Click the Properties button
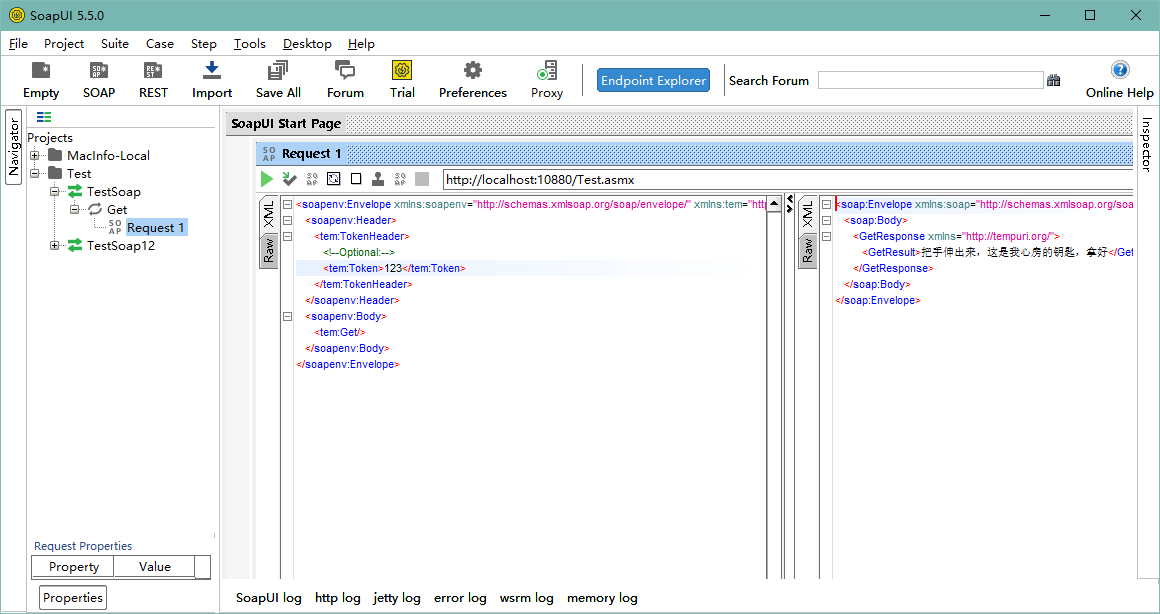 coord(72,598)
